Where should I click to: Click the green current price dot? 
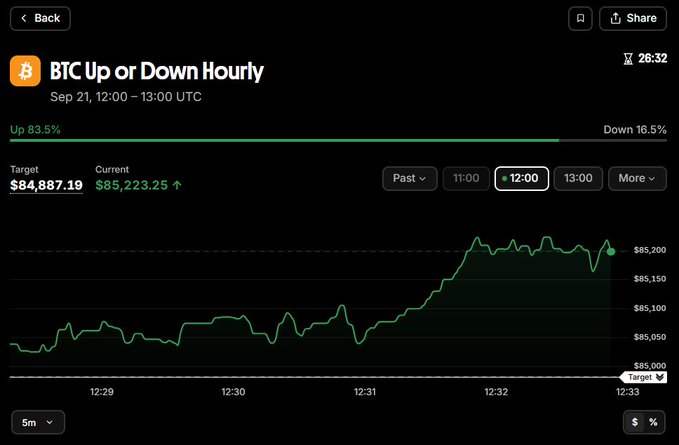tap(611, 252)
